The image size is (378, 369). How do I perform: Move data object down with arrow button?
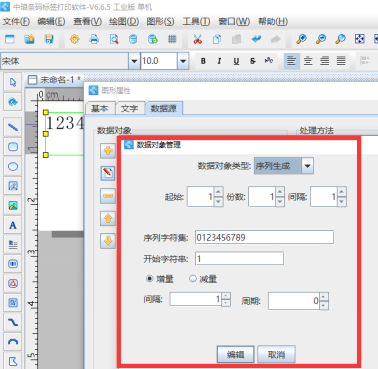pyautogui.click(x=108, y=241)
